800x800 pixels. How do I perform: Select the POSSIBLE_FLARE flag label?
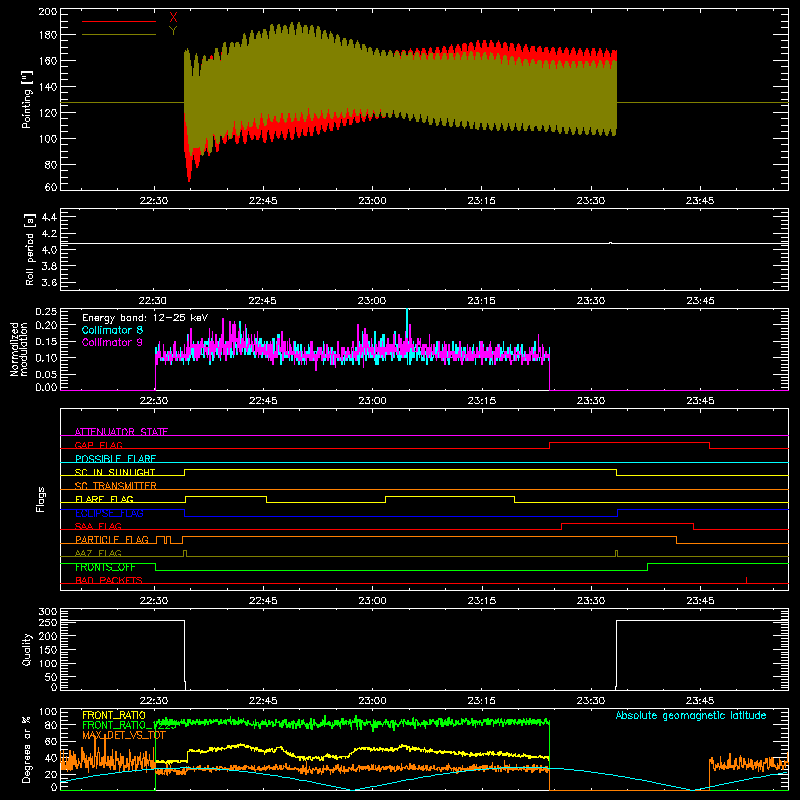(x=115, y=459)
